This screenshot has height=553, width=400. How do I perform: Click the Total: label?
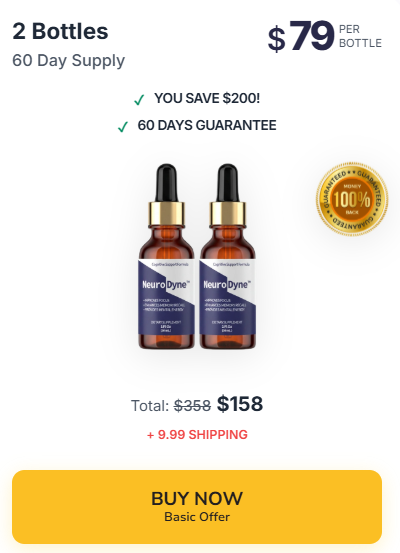point(150,406)
